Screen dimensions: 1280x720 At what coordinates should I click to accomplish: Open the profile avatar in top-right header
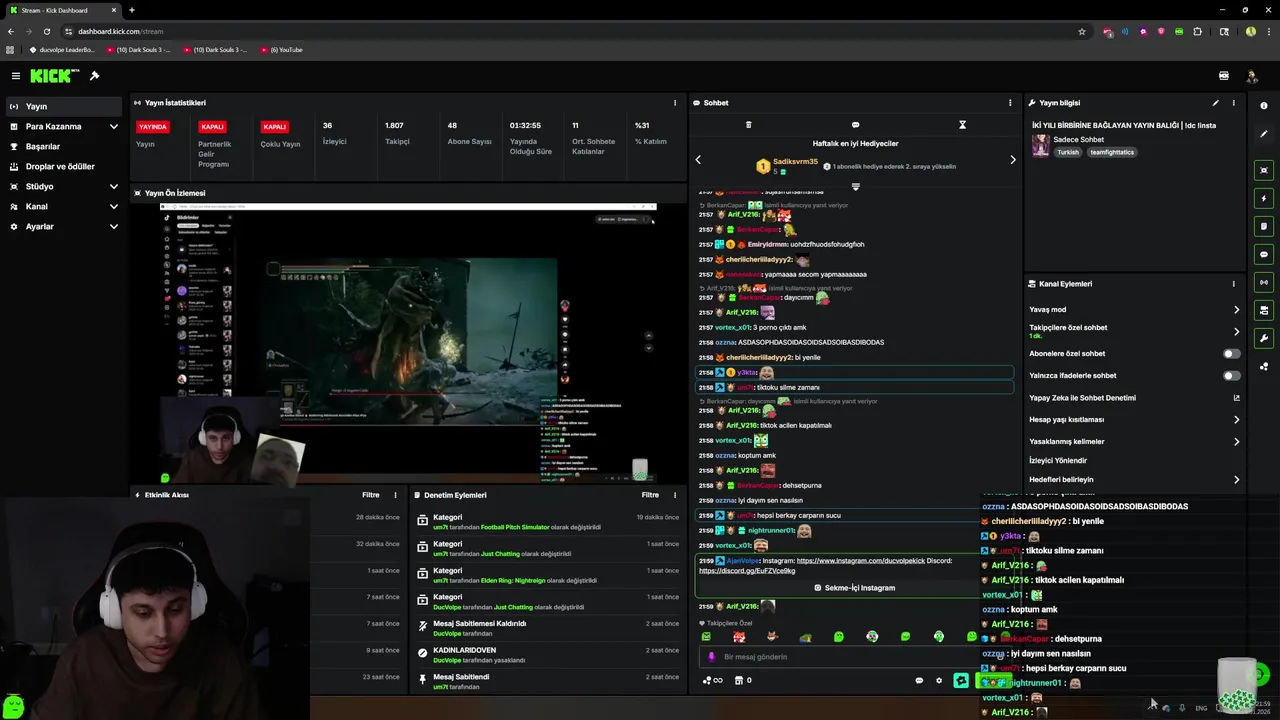click(x=1251, y=76)
